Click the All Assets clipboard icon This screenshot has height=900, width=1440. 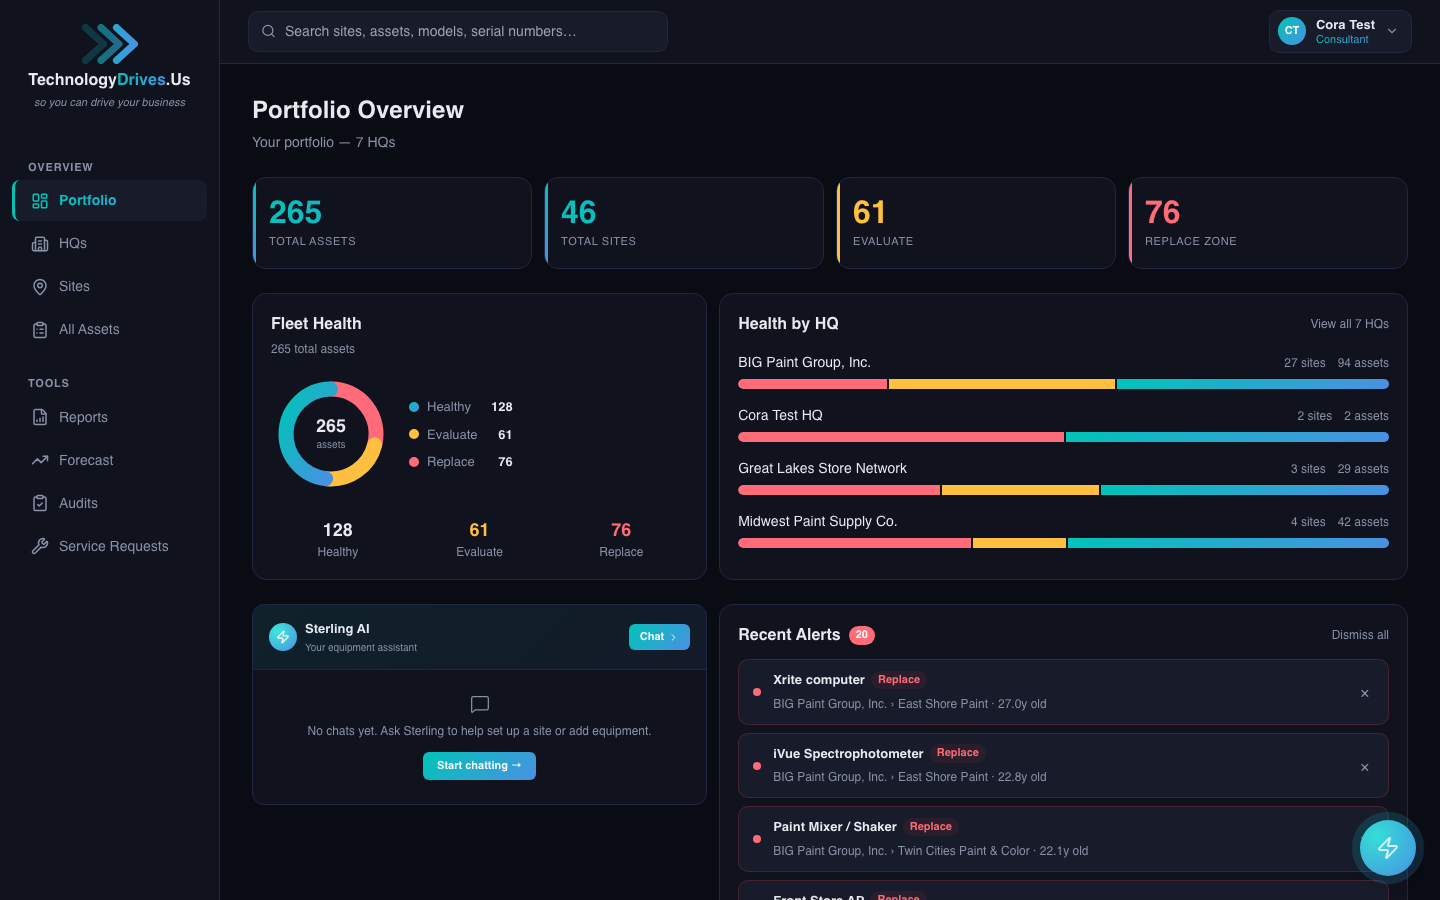40,330
